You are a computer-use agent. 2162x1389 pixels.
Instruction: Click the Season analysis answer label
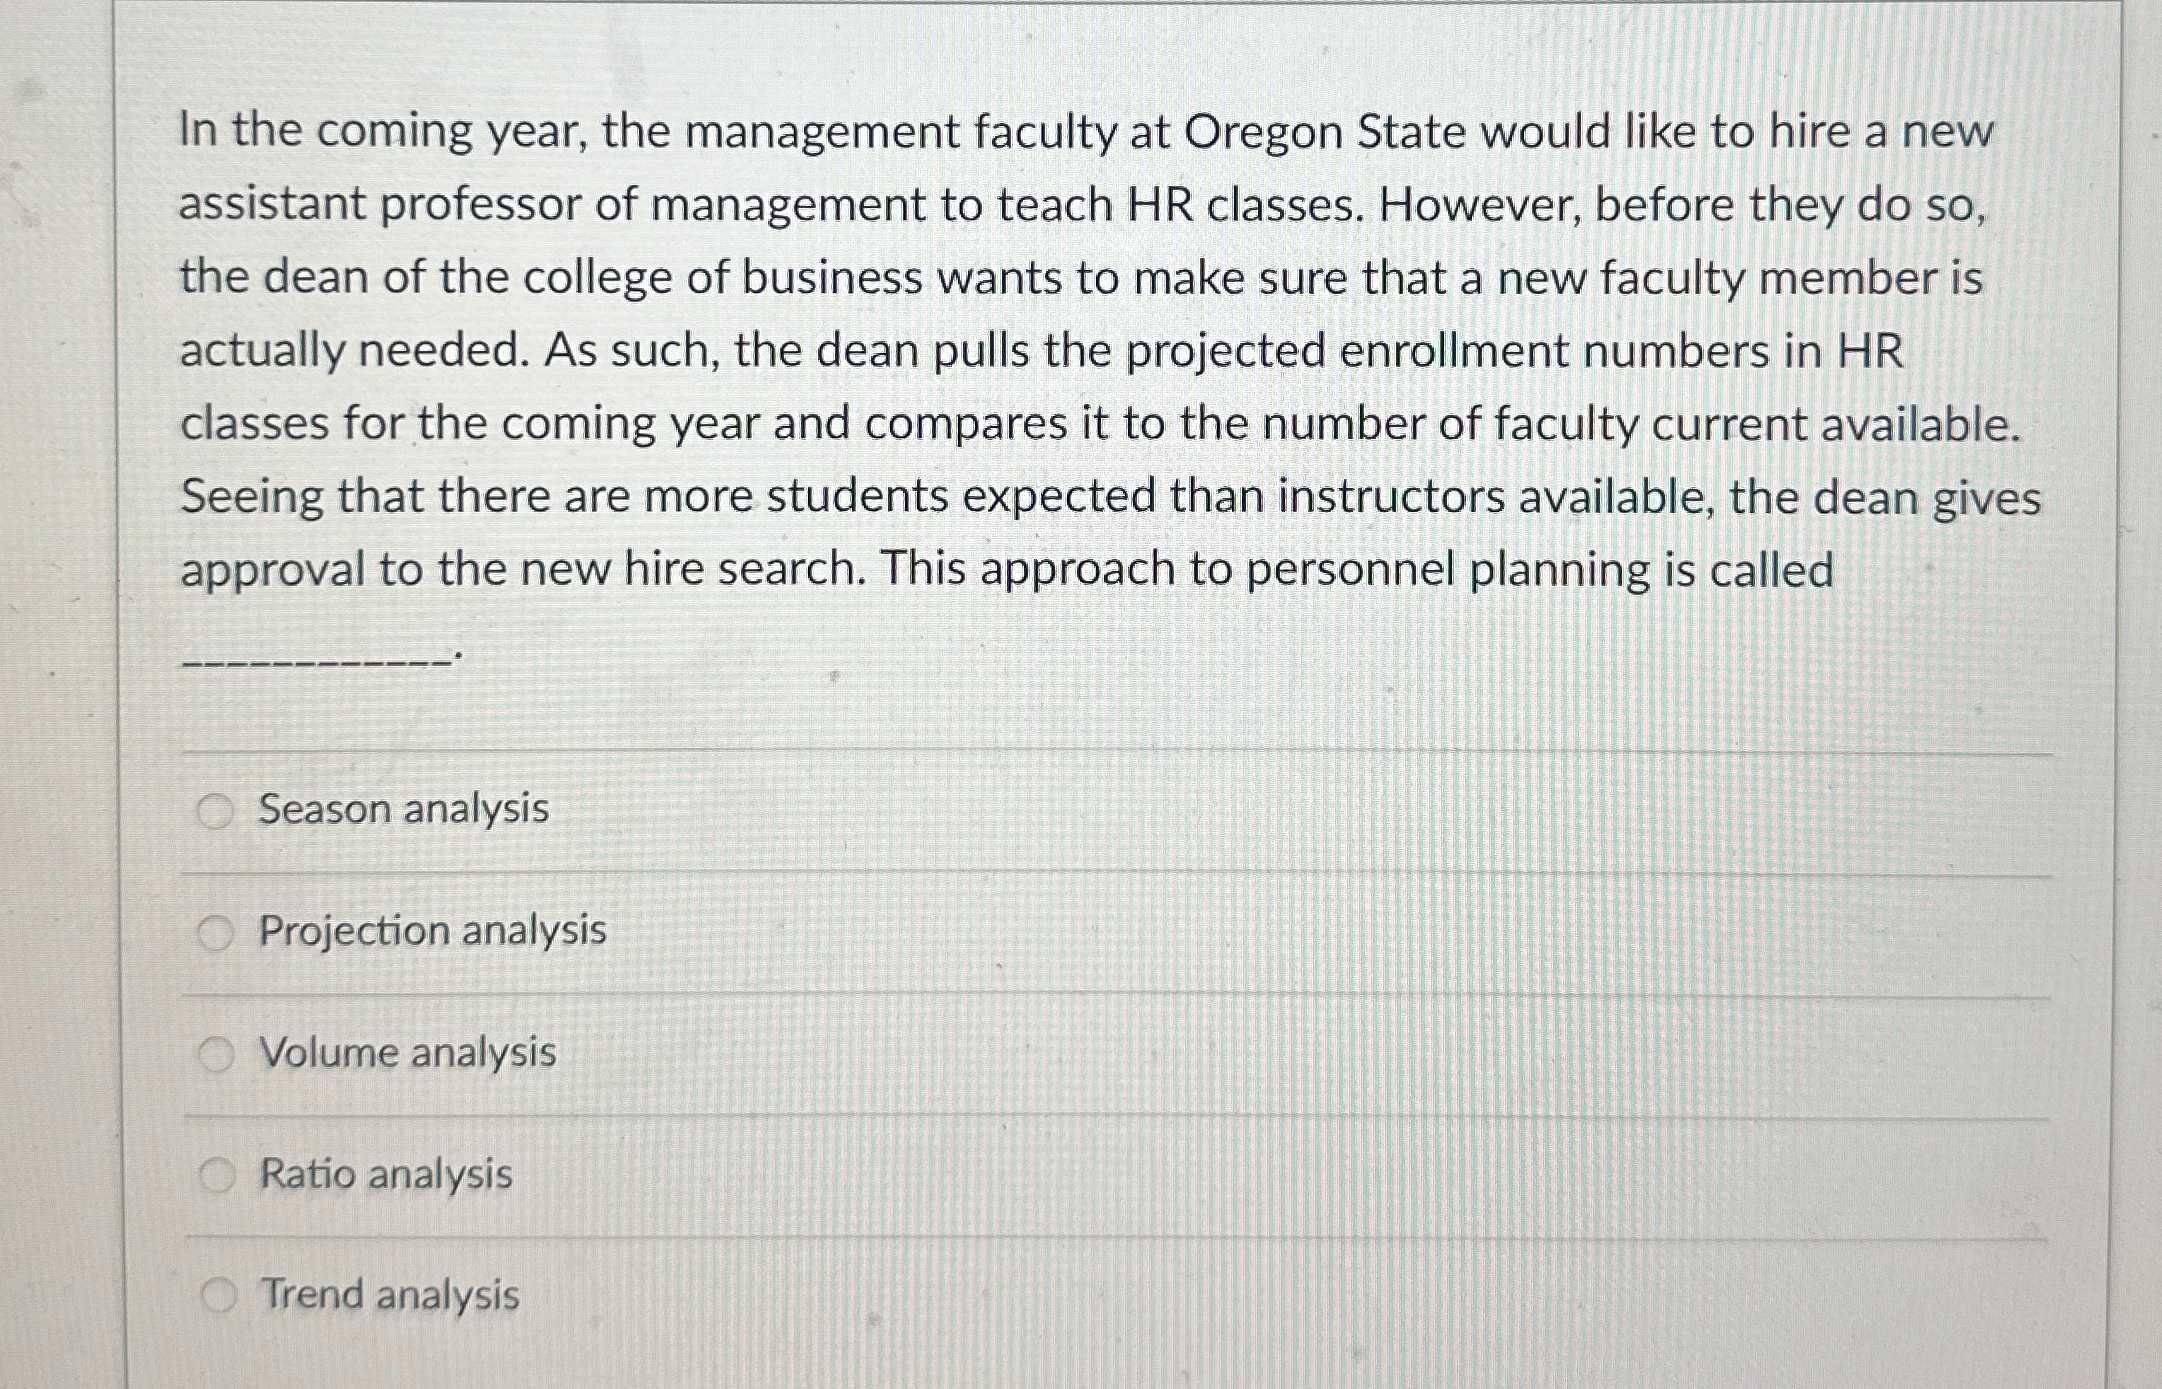402,810
